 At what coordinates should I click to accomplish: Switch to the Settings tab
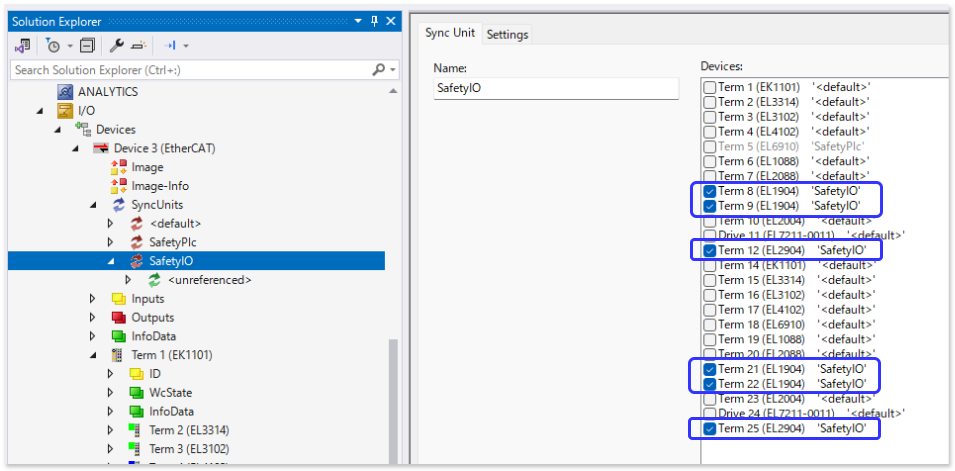click(507, 34)
